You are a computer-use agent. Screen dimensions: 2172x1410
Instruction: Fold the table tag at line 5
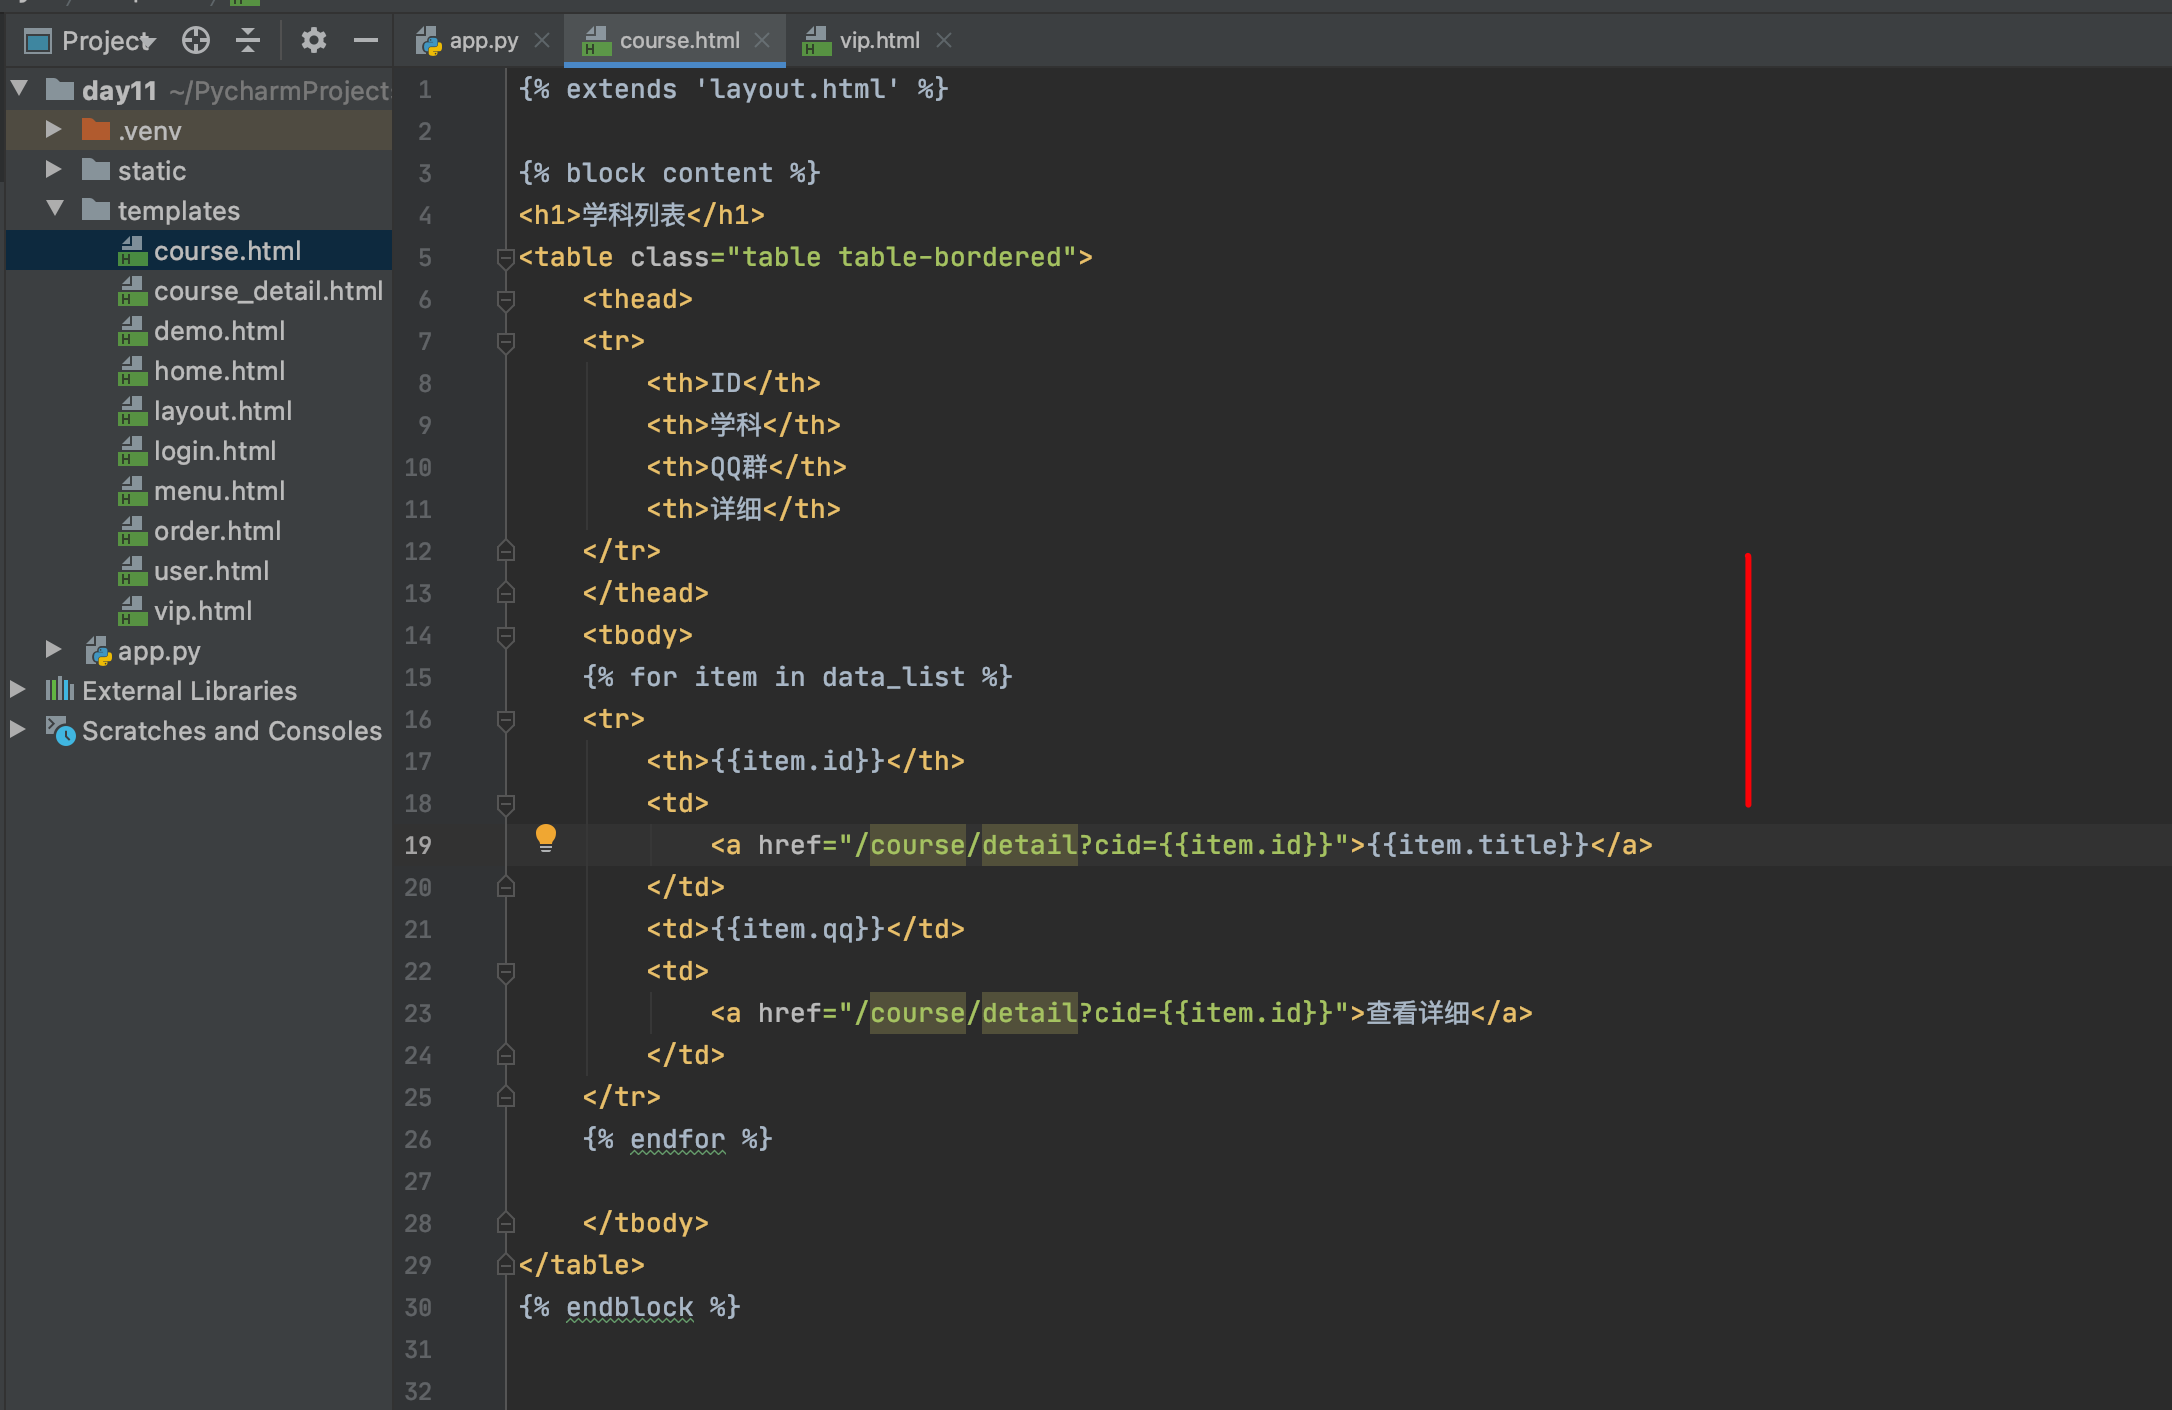(x=505, y=258)
